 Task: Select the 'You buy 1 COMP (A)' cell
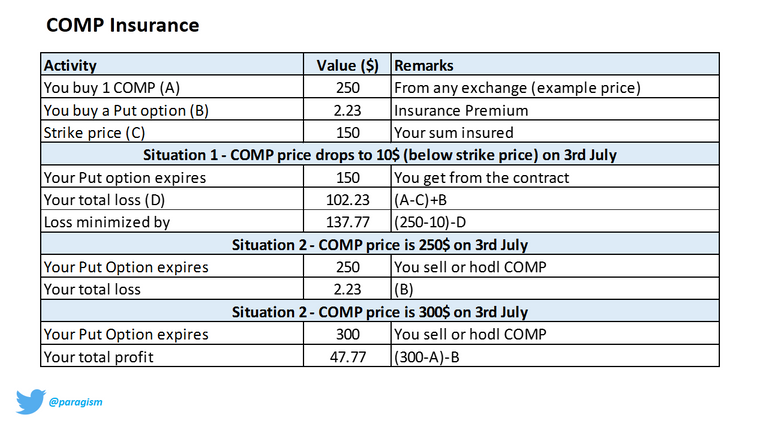[x=172, y=87]
